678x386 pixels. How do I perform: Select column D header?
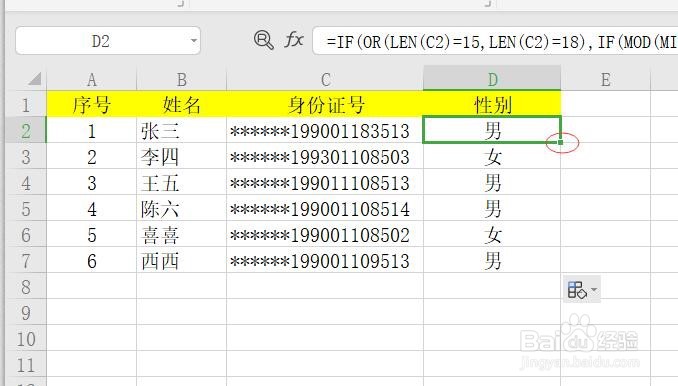pyautogui.click(x=492, y=78)
